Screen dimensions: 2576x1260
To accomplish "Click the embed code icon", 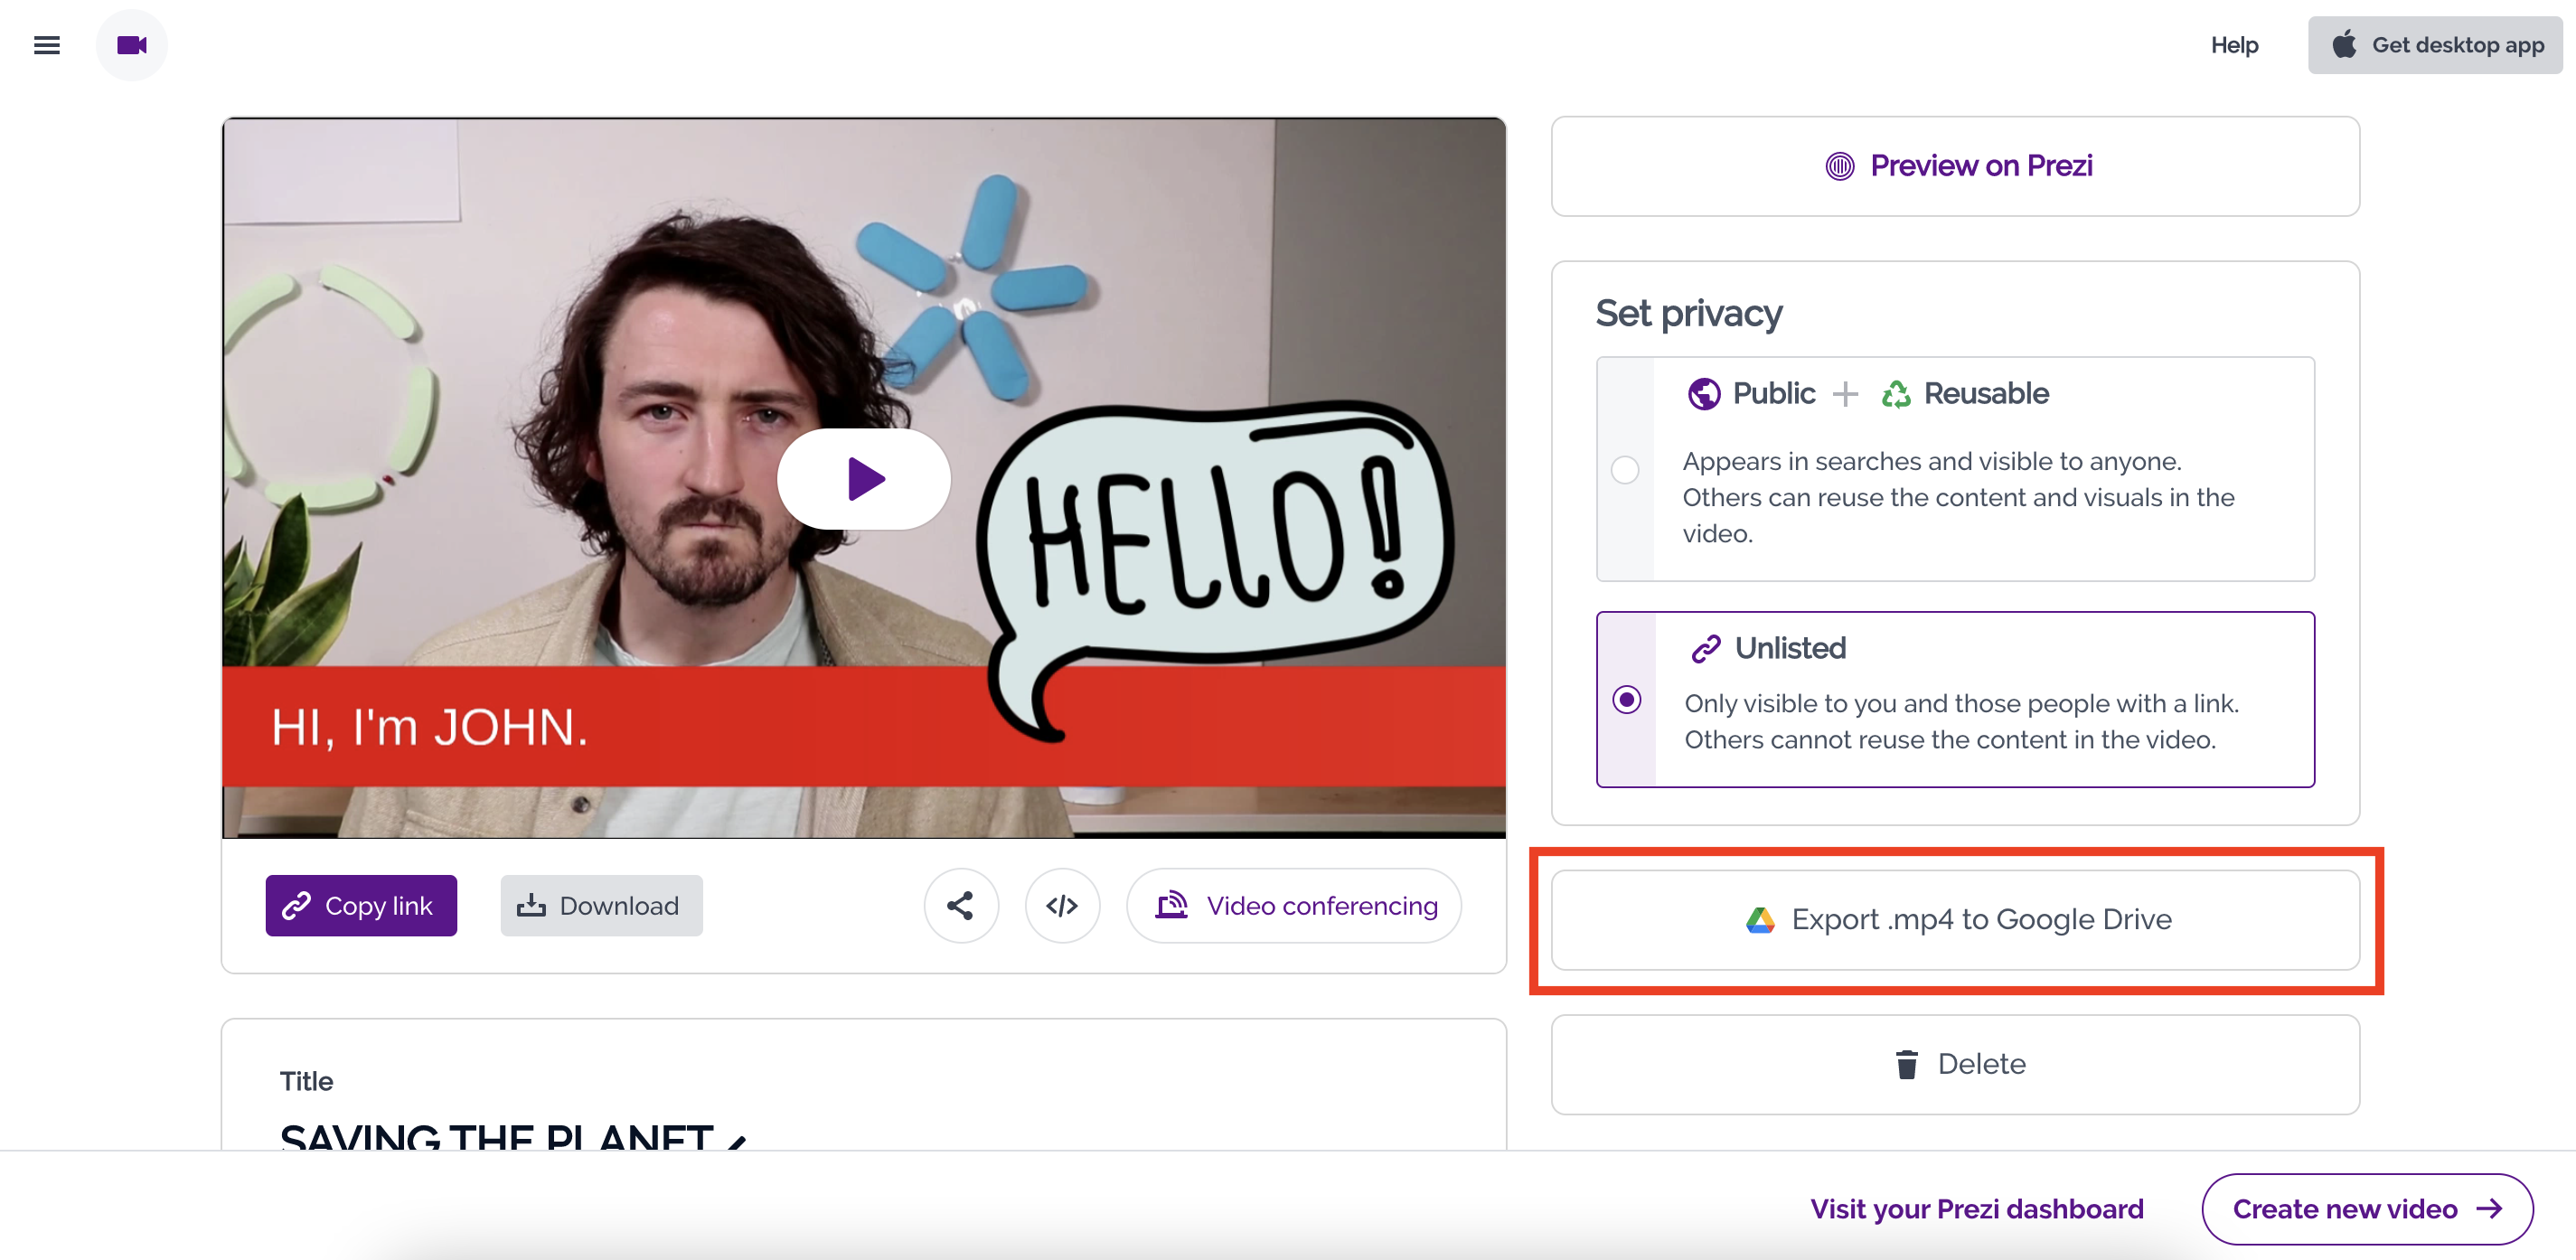I will 1063,905.
